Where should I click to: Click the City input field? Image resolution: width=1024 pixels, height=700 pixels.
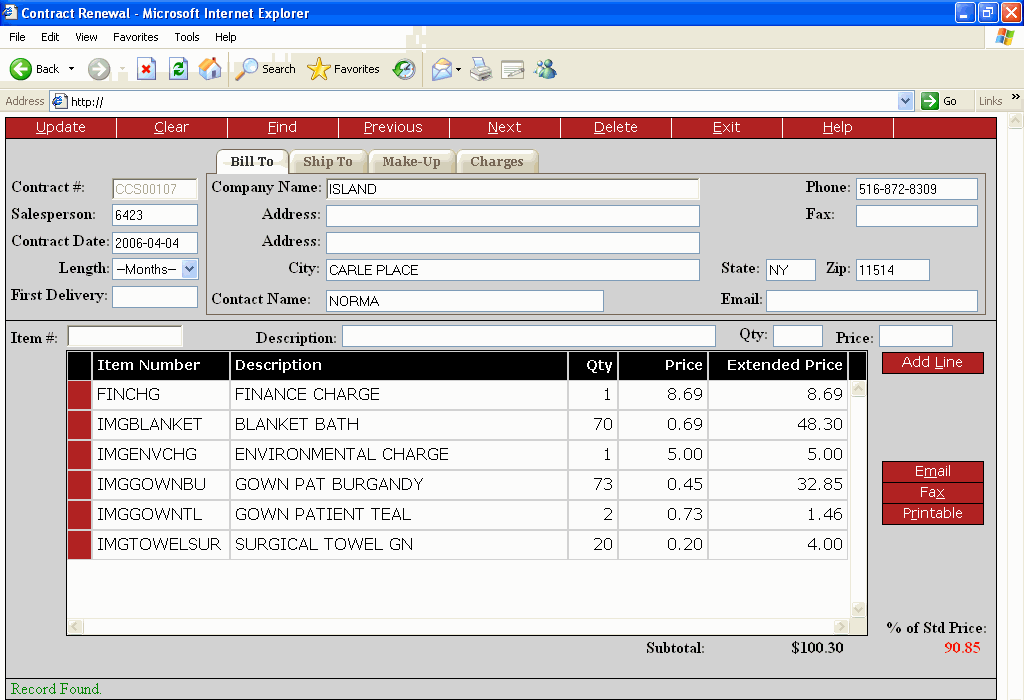tap(513, 270)
